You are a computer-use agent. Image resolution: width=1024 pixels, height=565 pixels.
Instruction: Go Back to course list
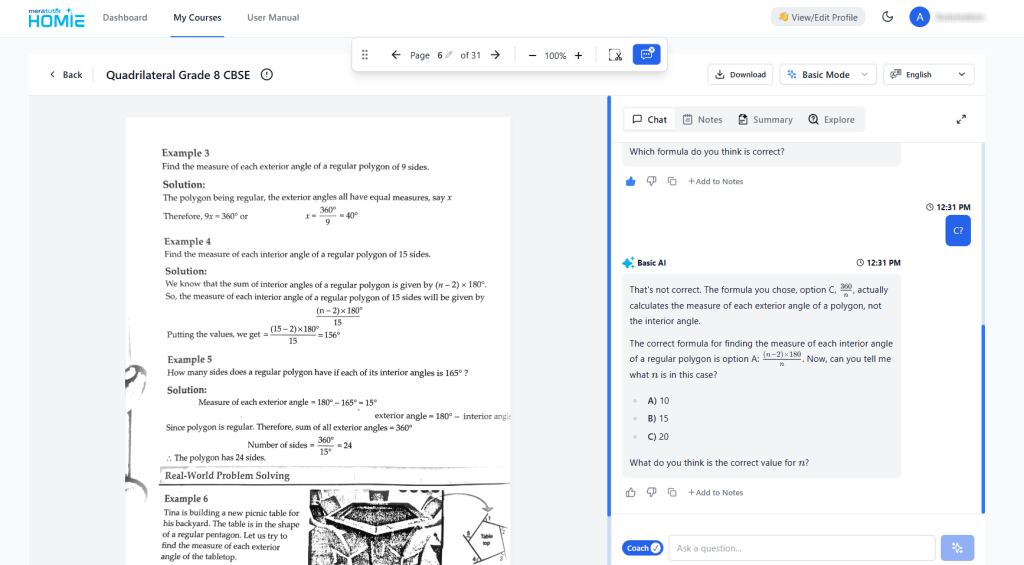66,74
